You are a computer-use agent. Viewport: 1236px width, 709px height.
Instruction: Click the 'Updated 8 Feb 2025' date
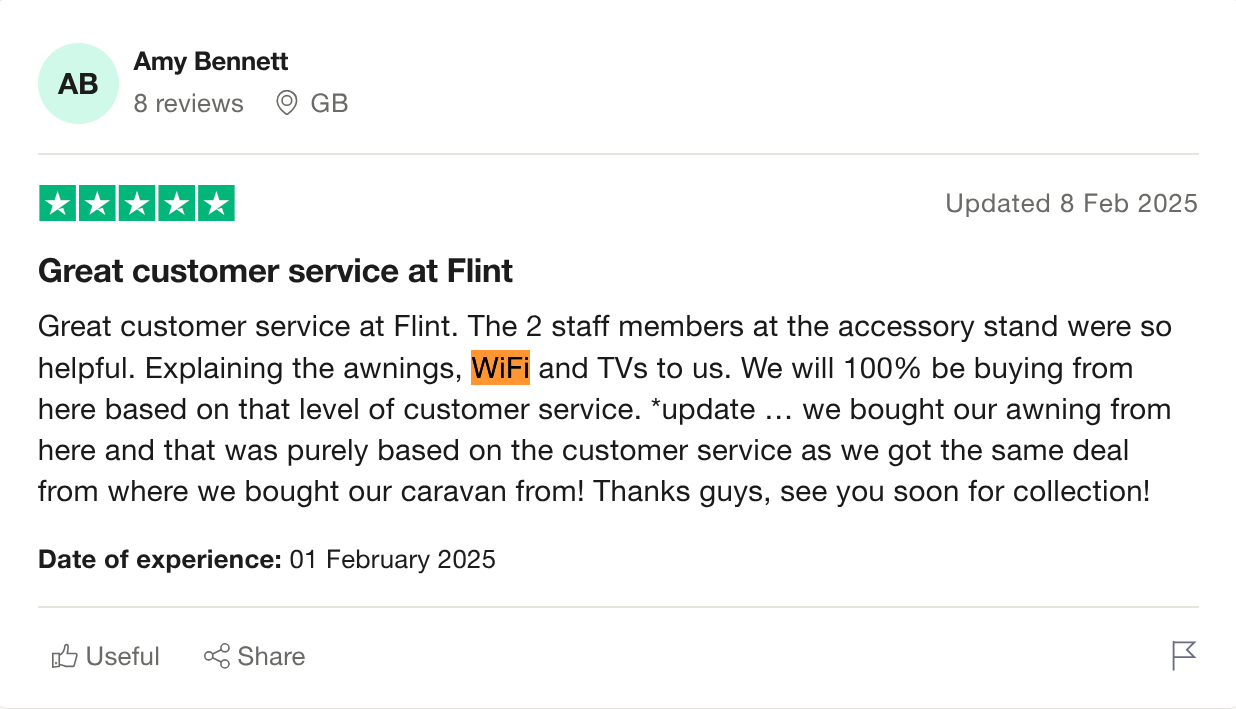tap(1071, 204)
